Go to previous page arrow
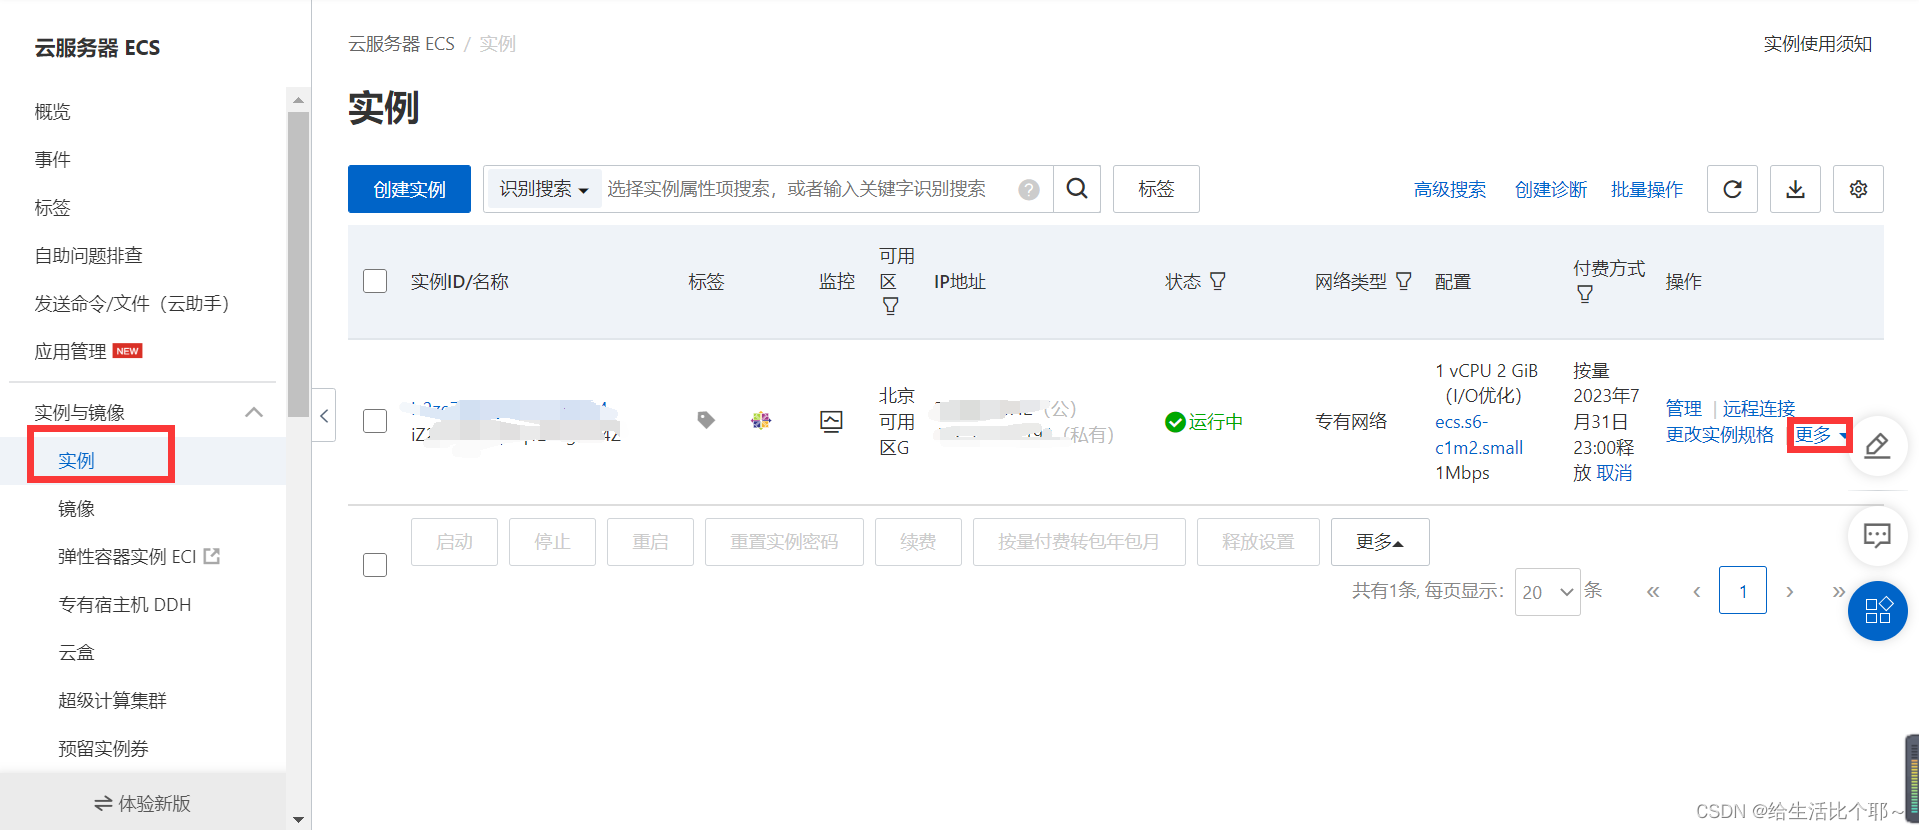The width and height of the screenshot is (1919, 830). point(1696,591)
